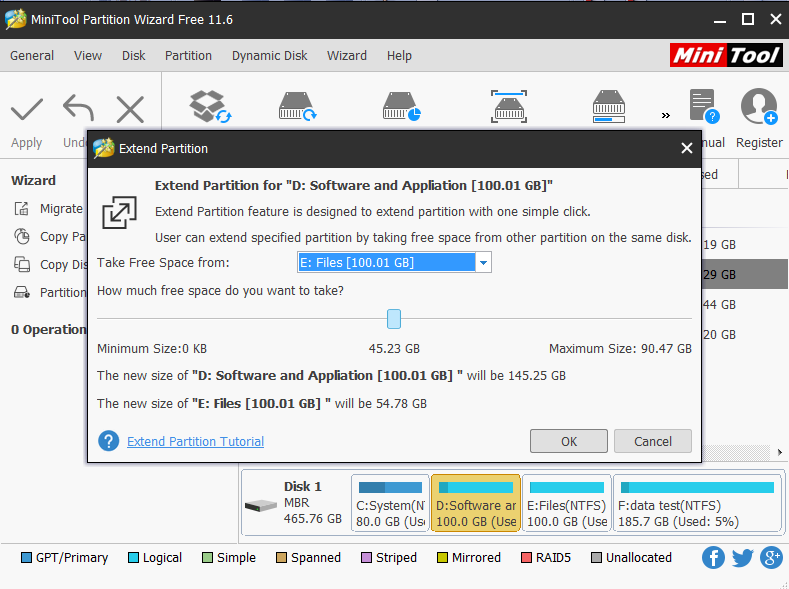Click the help question mark icon in dialog
789x589 pixels.
[x=108, y=441]
